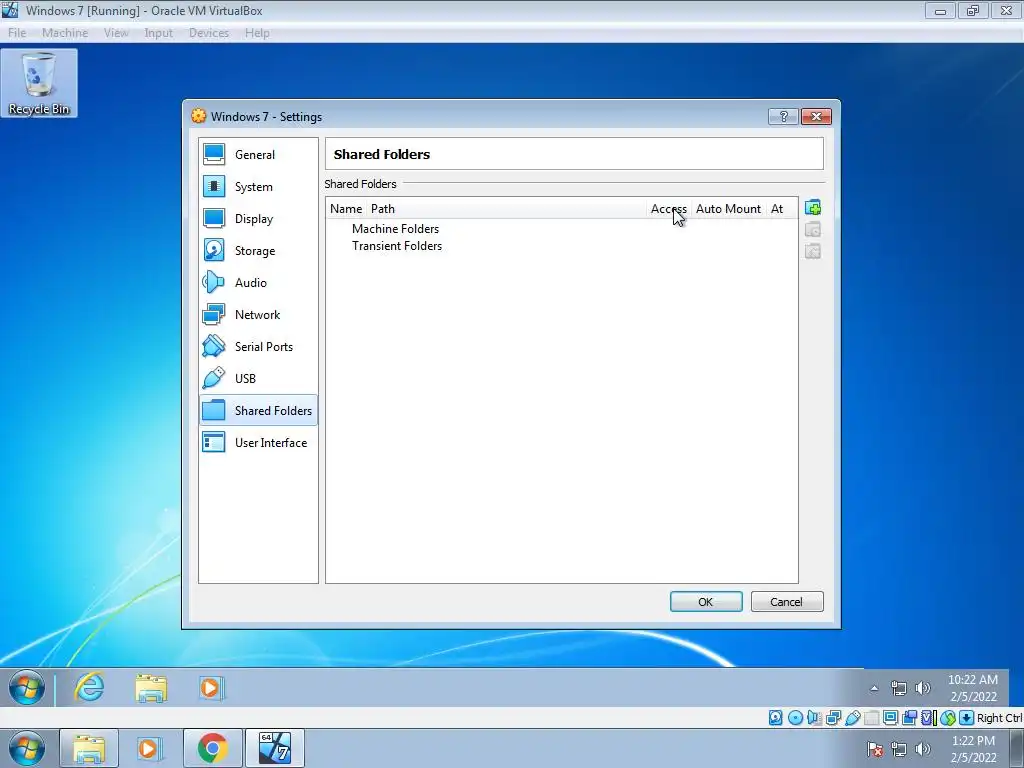Open Chrome from host taskbar

click(x=212, y=748)
